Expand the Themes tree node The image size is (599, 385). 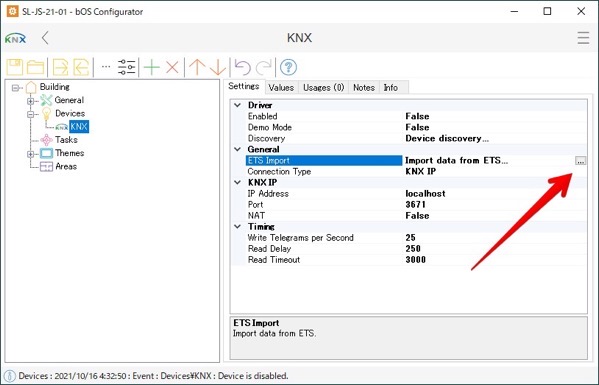(31, 154)
